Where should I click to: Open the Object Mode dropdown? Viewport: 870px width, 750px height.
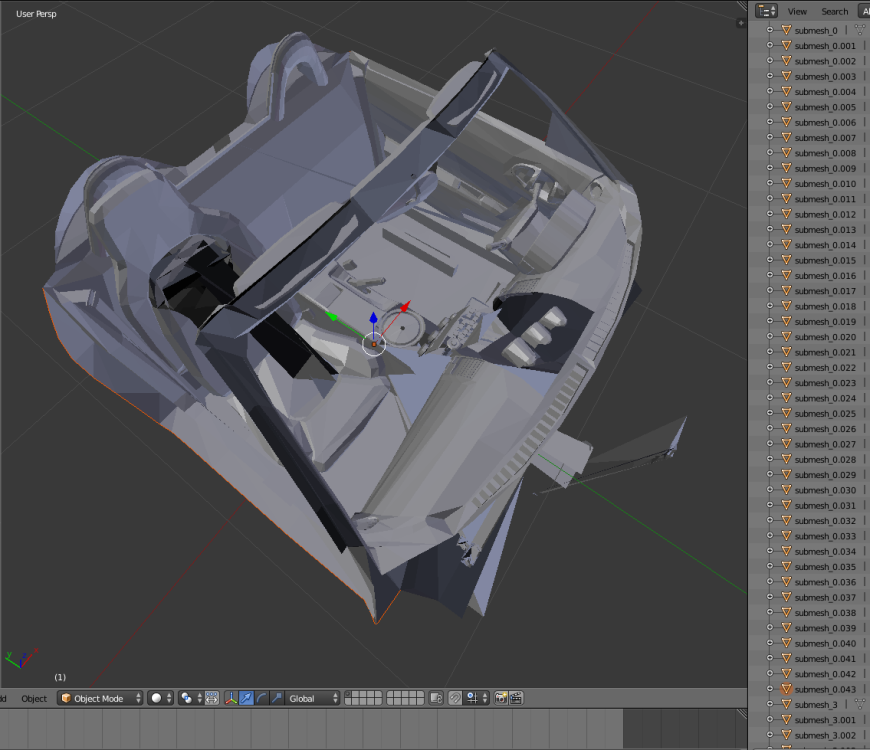98,698
